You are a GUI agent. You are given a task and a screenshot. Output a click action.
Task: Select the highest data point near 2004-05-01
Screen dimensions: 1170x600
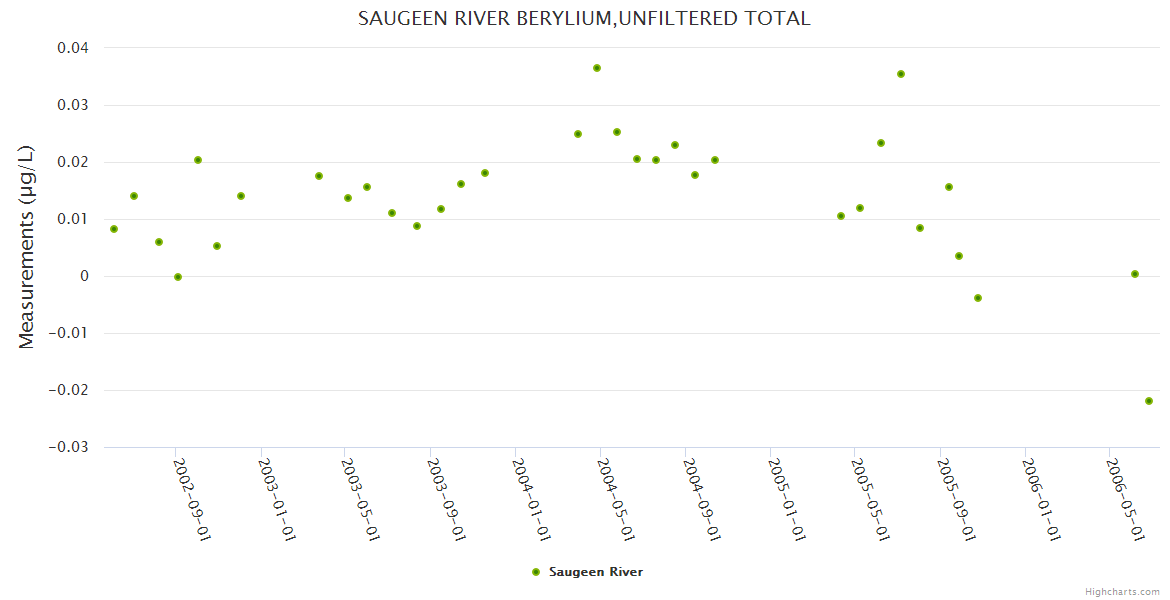tap(597, 68)
